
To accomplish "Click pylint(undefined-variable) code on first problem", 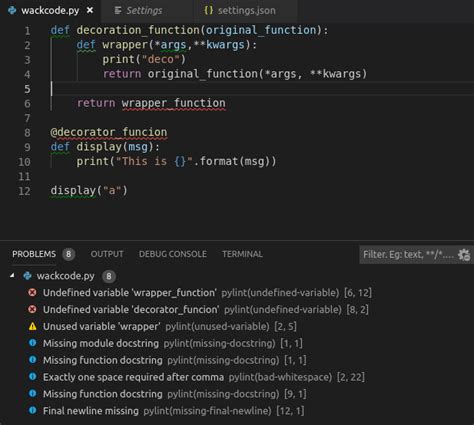I will tap(280, 293).
